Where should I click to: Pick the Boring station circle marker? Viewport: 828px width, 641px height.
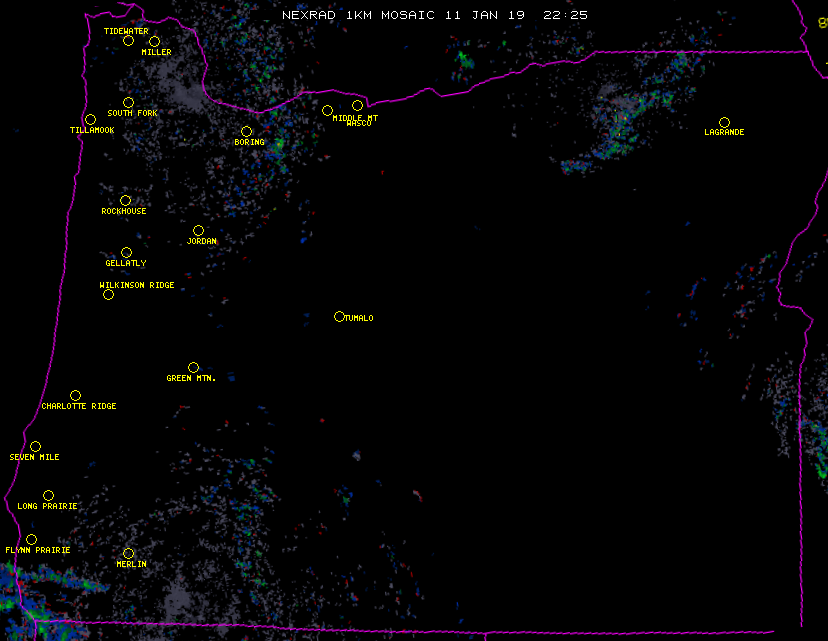point(246,132)
